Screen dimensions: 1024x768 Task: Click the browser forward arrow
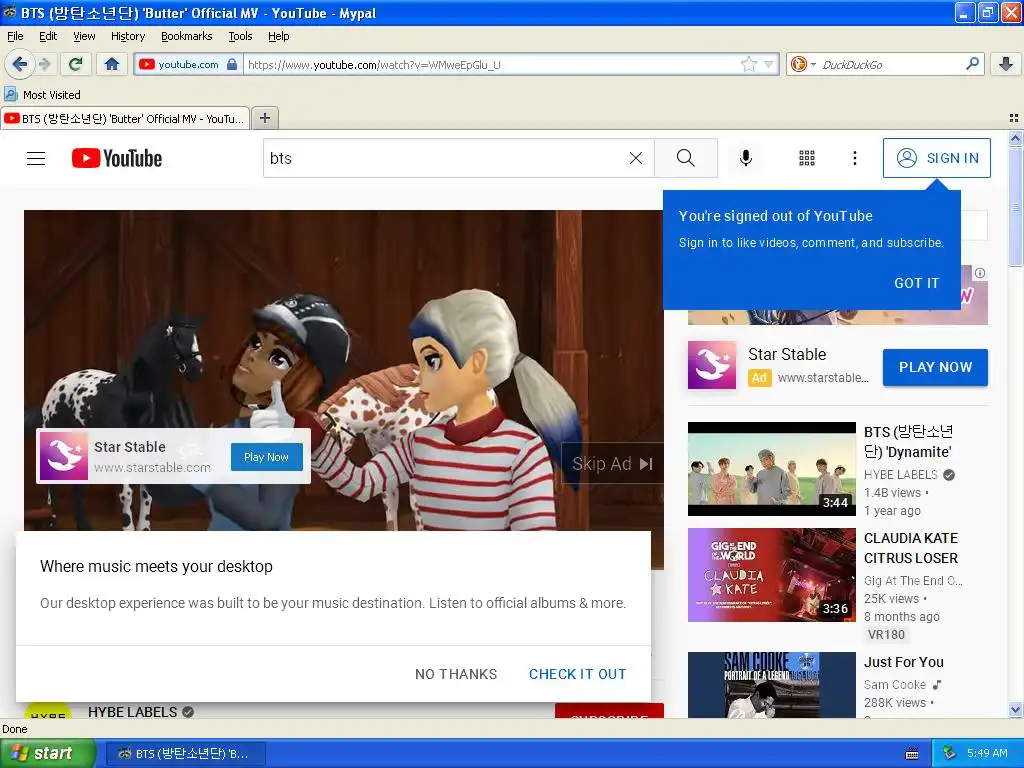click(x=45, y=64)
